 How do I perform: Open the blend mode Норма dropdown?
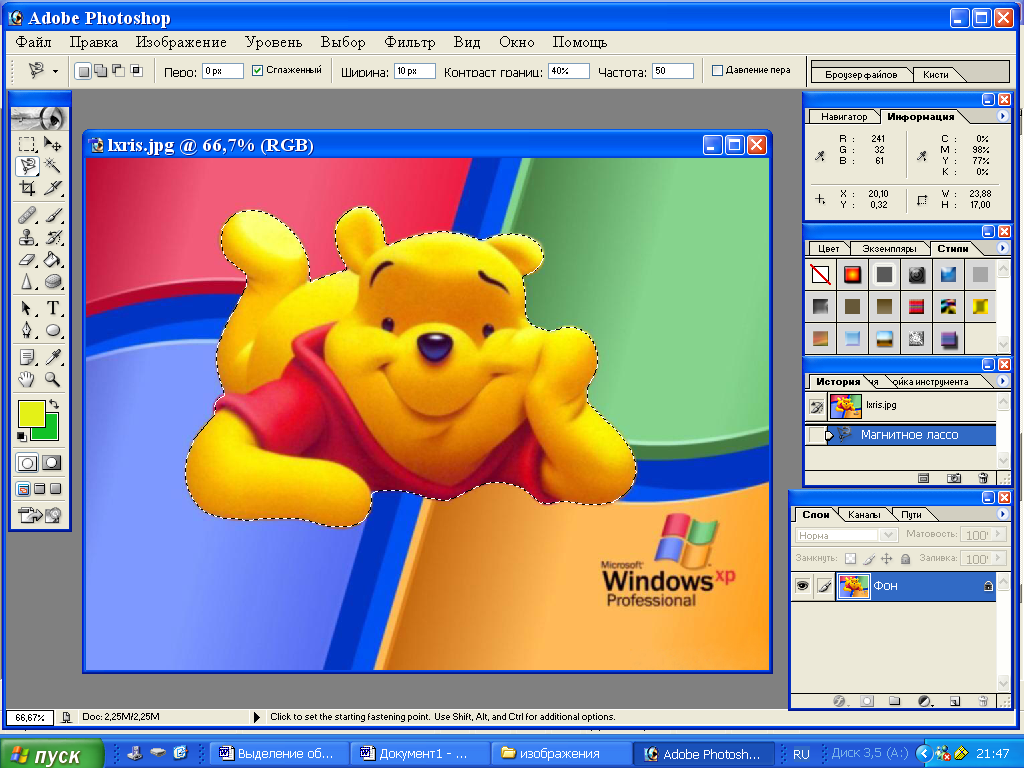887,535
